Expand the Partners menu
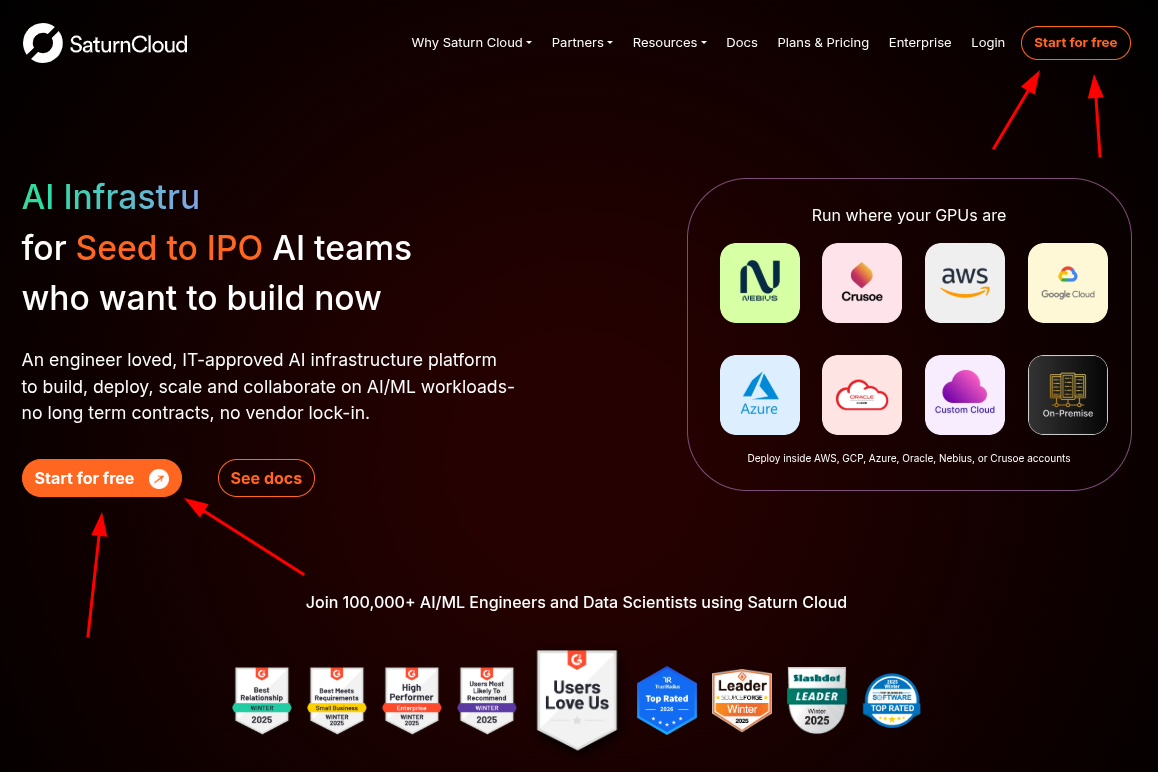 coord(582,42)
